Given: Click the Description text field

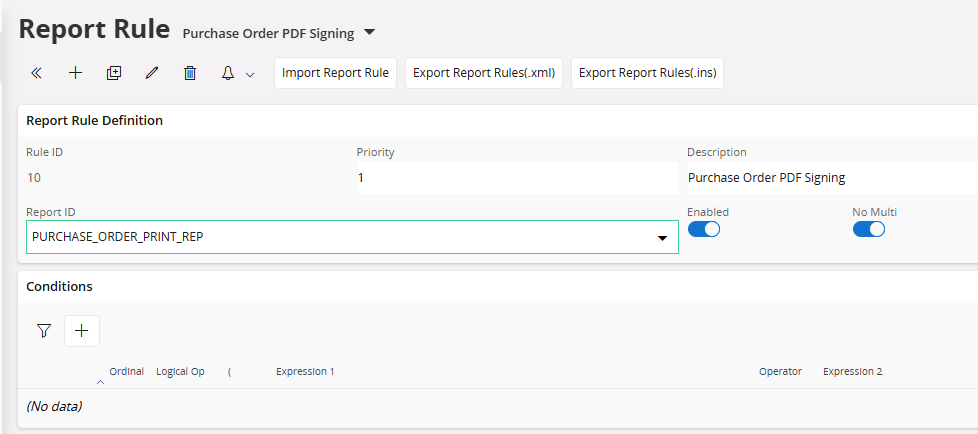Looking at the screenshot, I should [x=830, y=178].
